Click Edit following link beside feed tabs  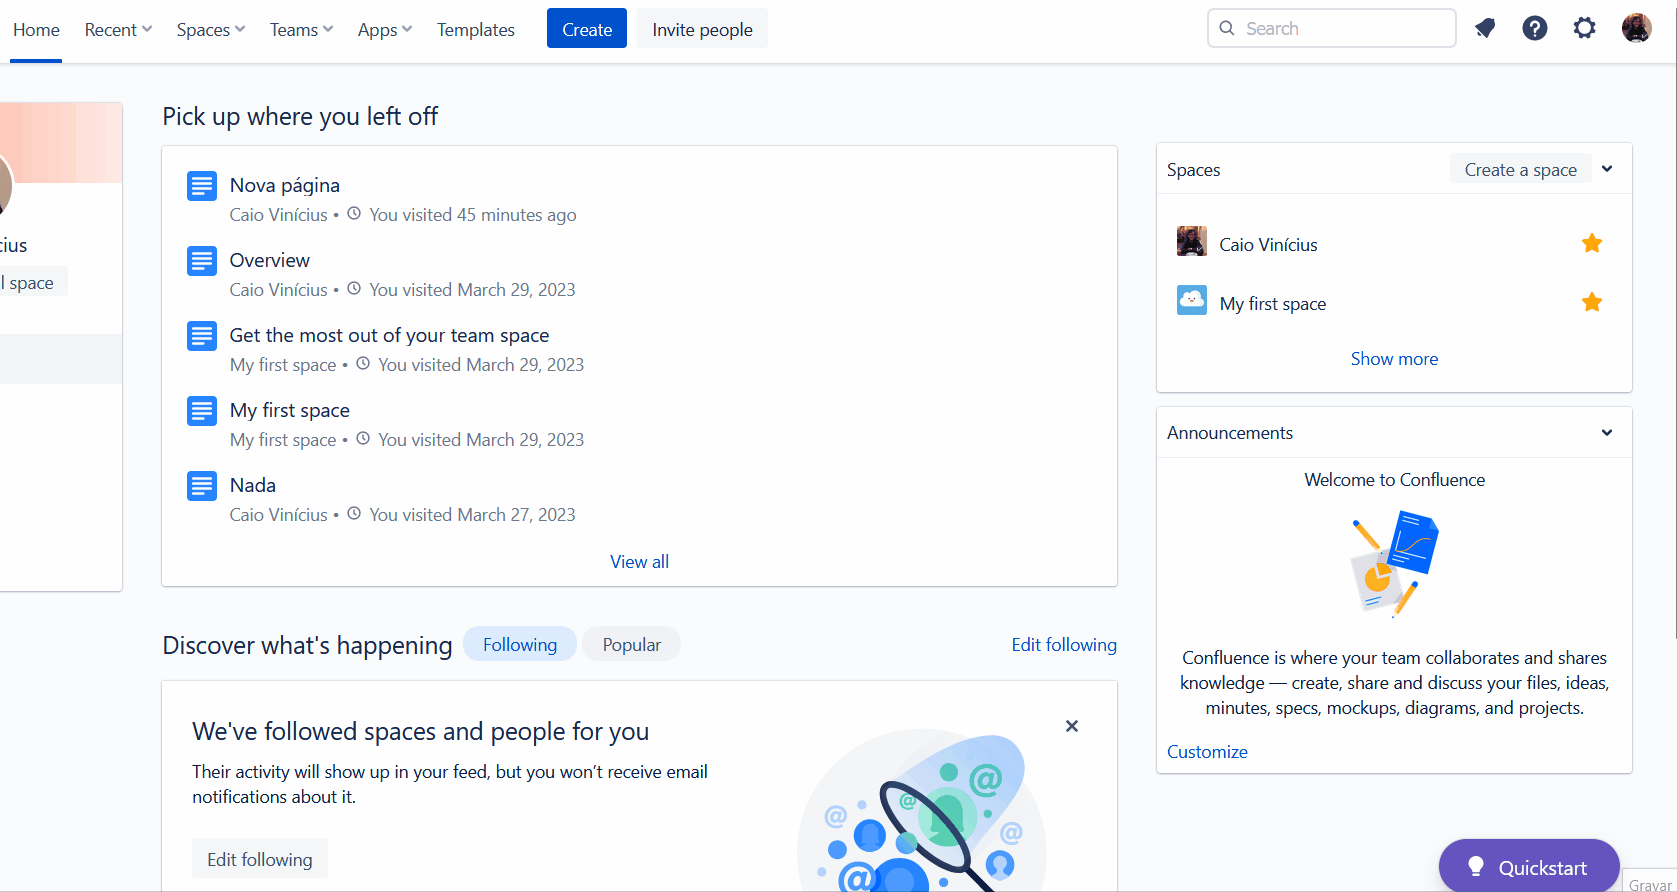[1064, 645]
